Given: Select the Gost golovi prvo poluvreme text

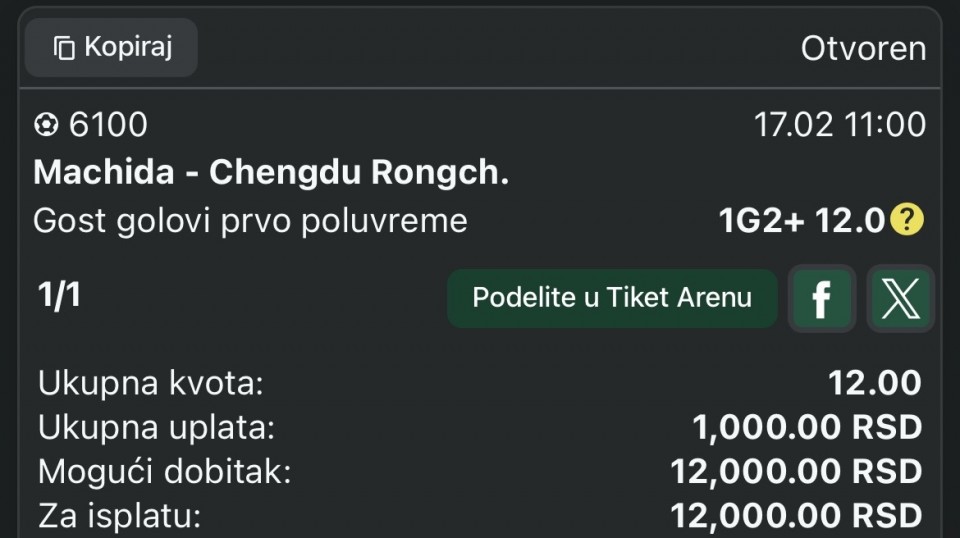Looking at the screenshot, I should click(250, 220).
